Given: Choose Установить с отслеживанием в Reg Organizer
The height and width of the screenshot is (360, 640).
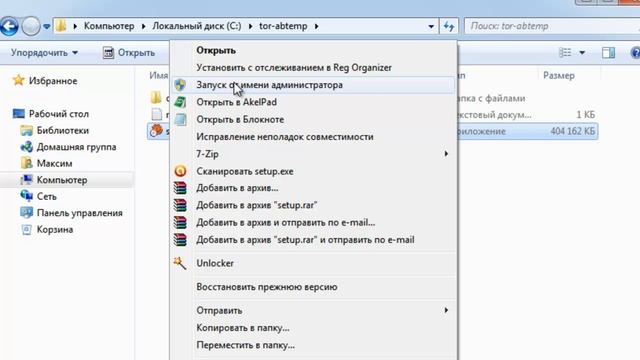Looking at the screenshot, I should click(x=314, y=68).
